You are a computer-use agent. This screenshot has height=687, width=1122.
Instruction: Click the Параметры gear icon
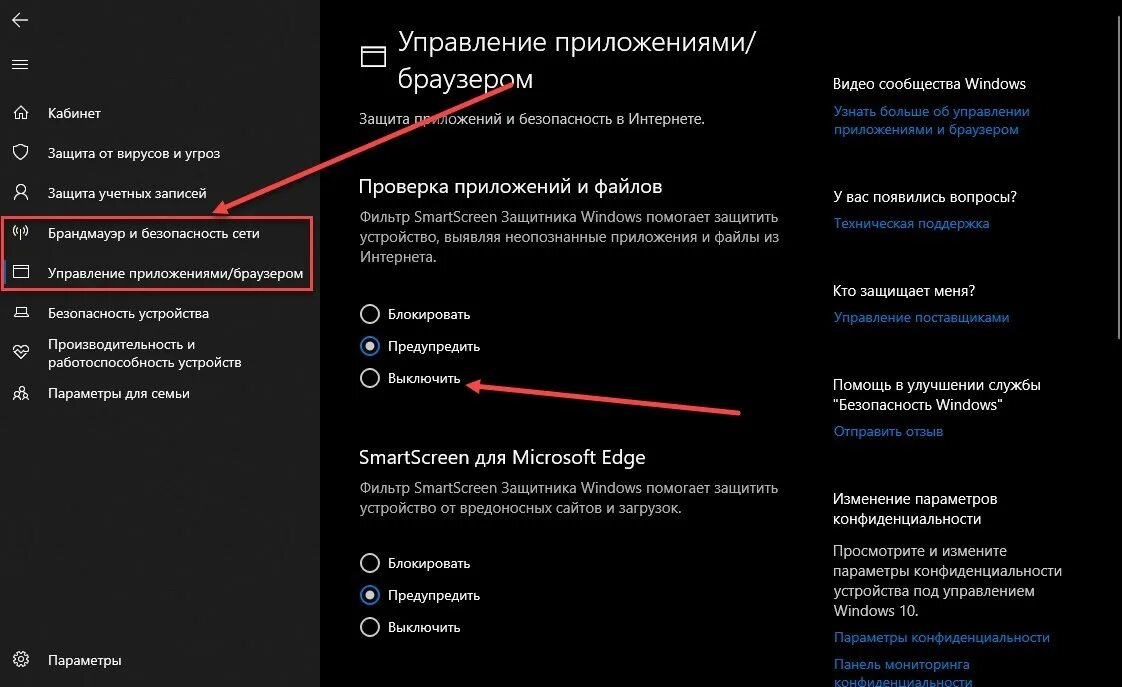[20, 660]
